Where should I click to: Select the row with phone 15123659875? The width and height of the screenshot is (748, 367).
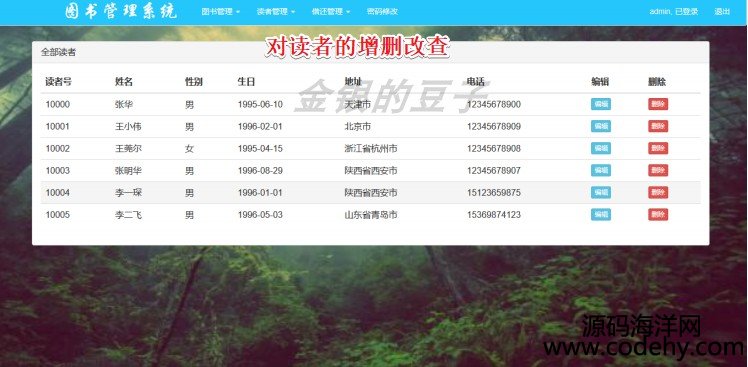(x=370, y=192)
